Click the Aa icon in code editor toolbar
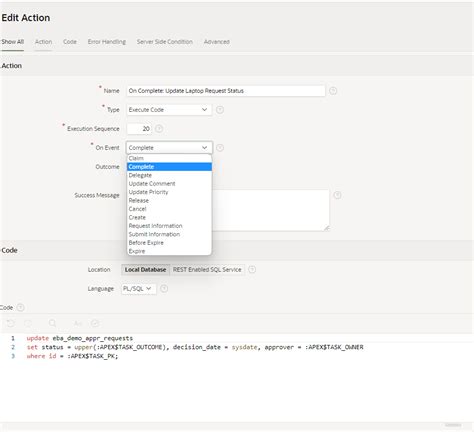 tap(78, 323)
